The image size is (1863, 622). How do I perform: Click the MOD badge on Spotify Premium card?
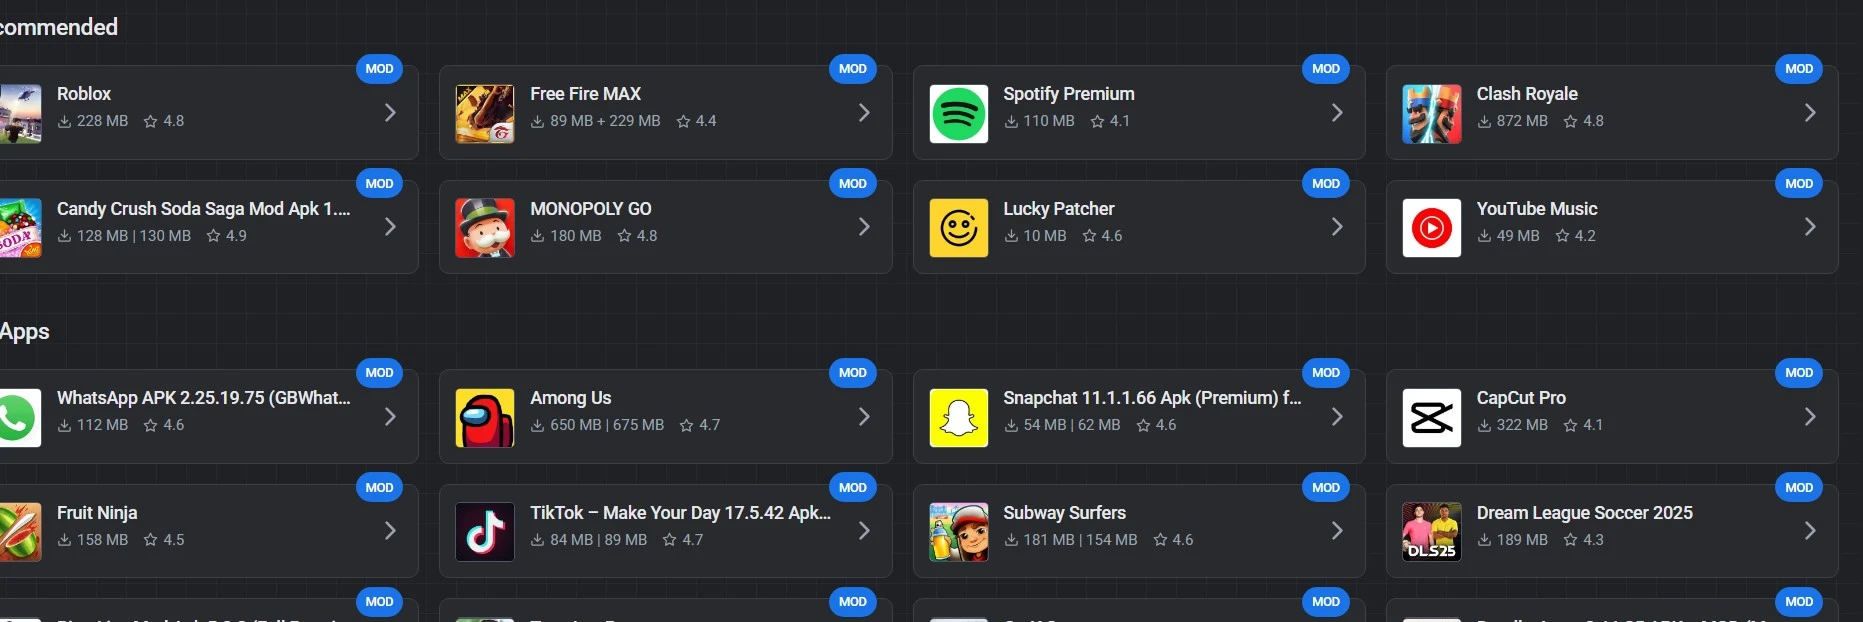(x=1326, y=69)
